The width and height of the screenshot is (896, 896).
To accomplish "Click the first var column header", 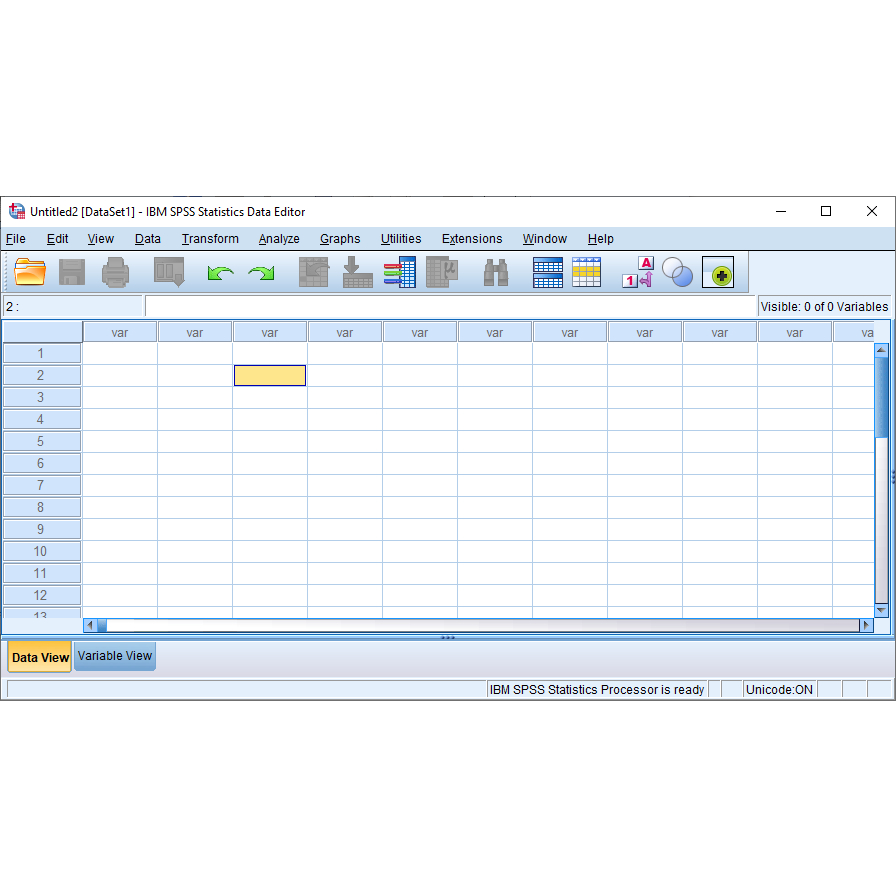I will click(119, 333).
